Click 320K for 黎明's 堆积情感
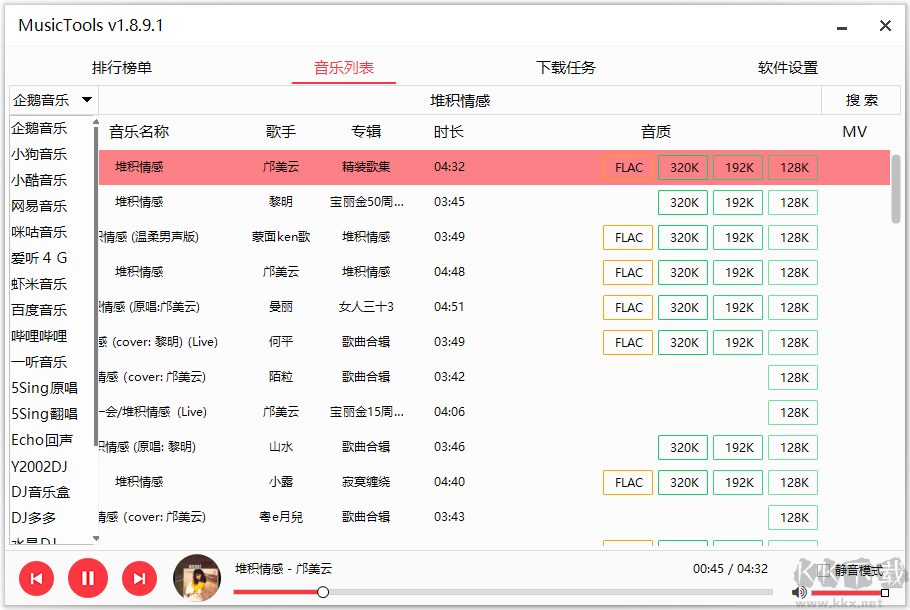Viewport: 910px width, 610px height. pyautogui.click(x=682, y=202)
